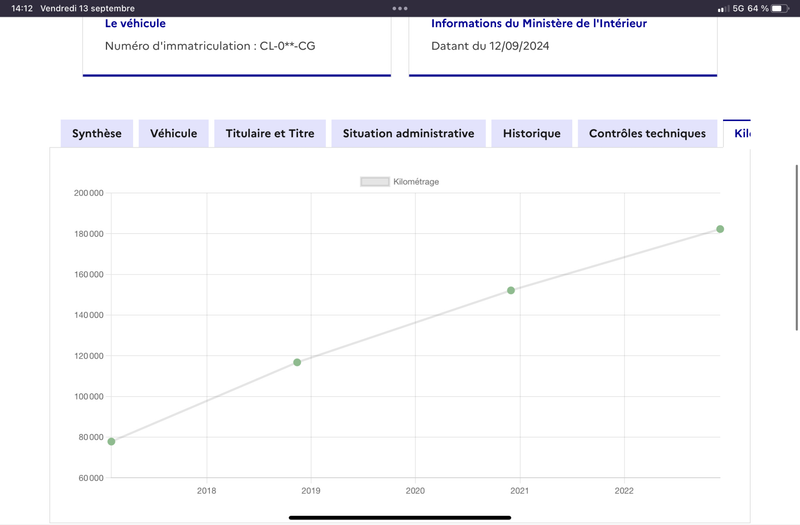The height and width of the screenshot is (525, 800).
Task: Click the "Le véhicule" heading
Action: [x=135, y=23]
